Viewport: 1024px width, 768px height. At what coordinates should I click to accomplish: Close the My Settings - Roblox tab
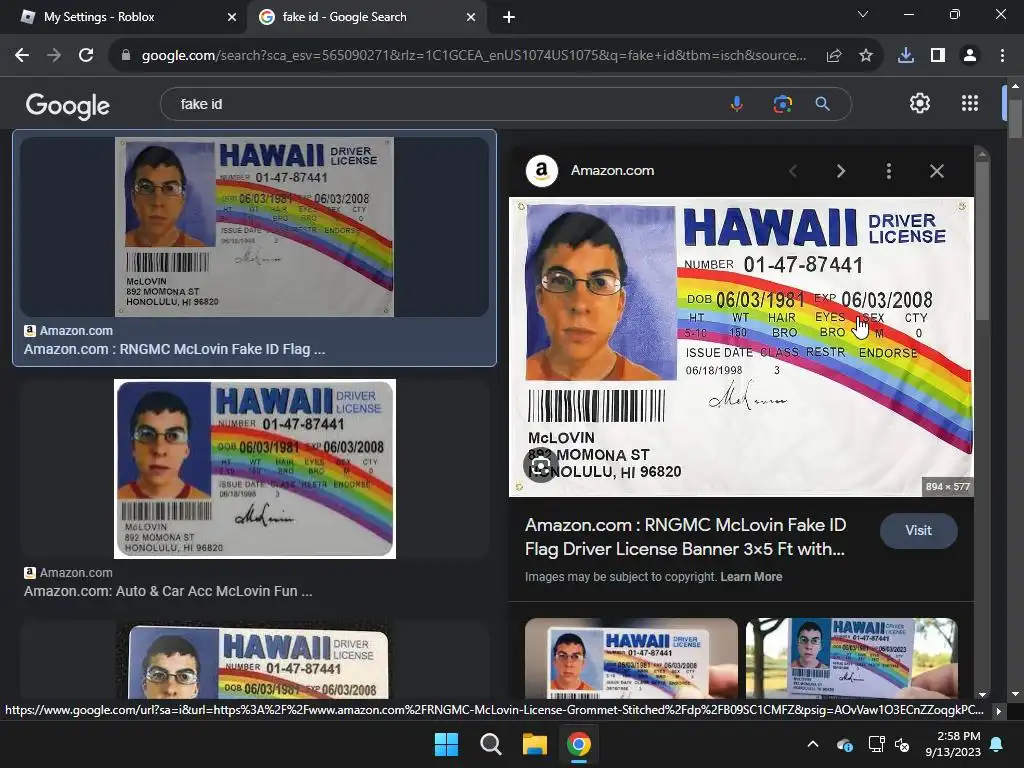click(232, 17)
